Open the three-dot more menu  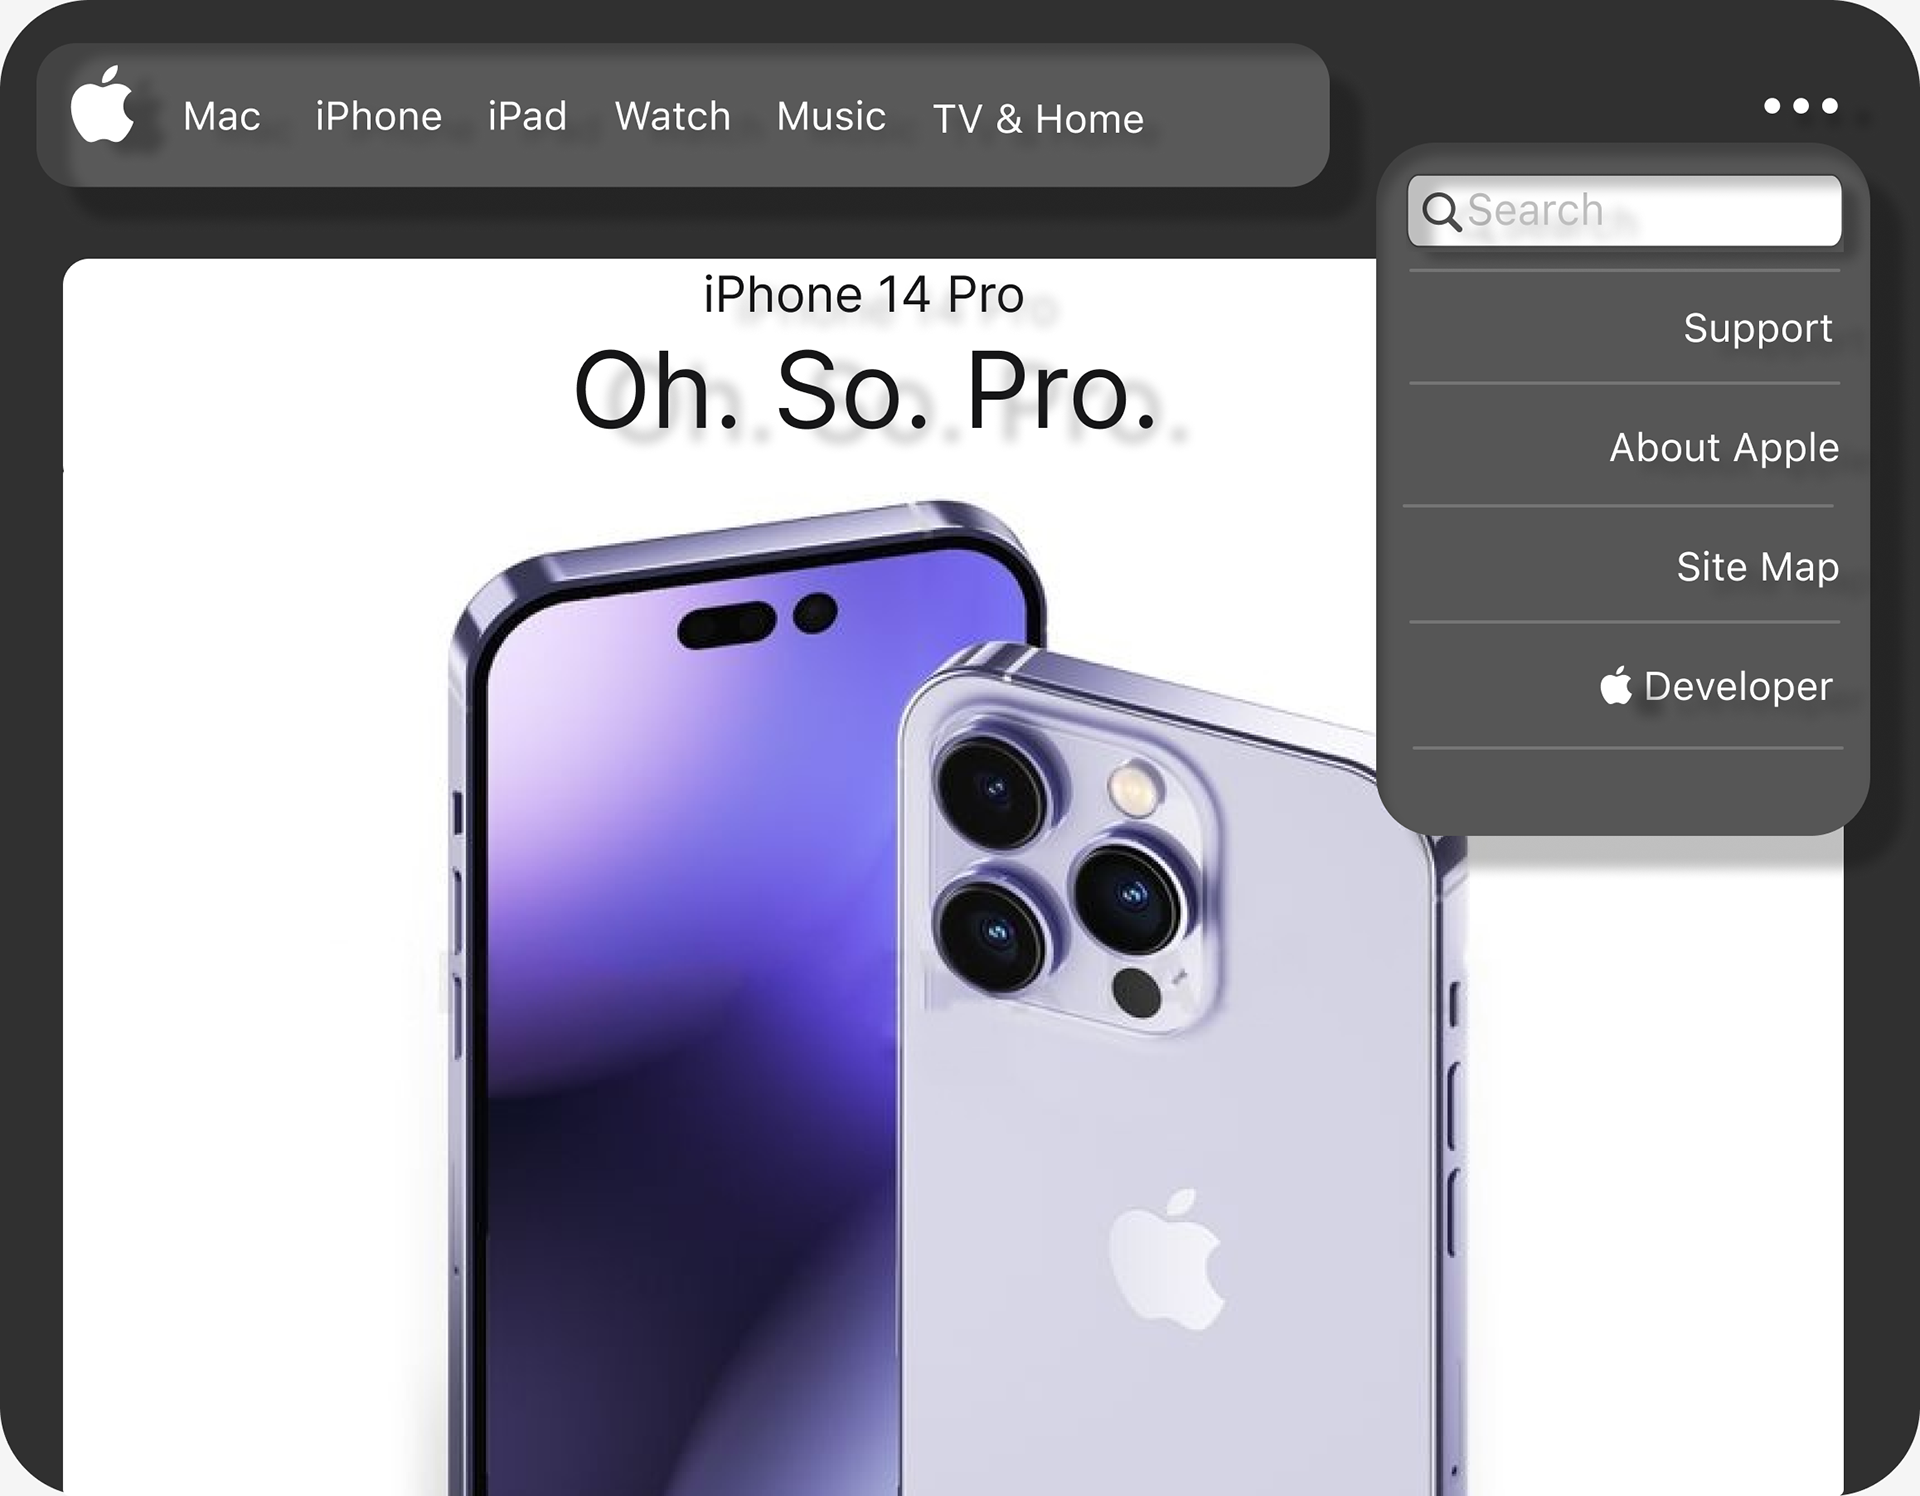pyautogui.click(x=1801, y=106)
